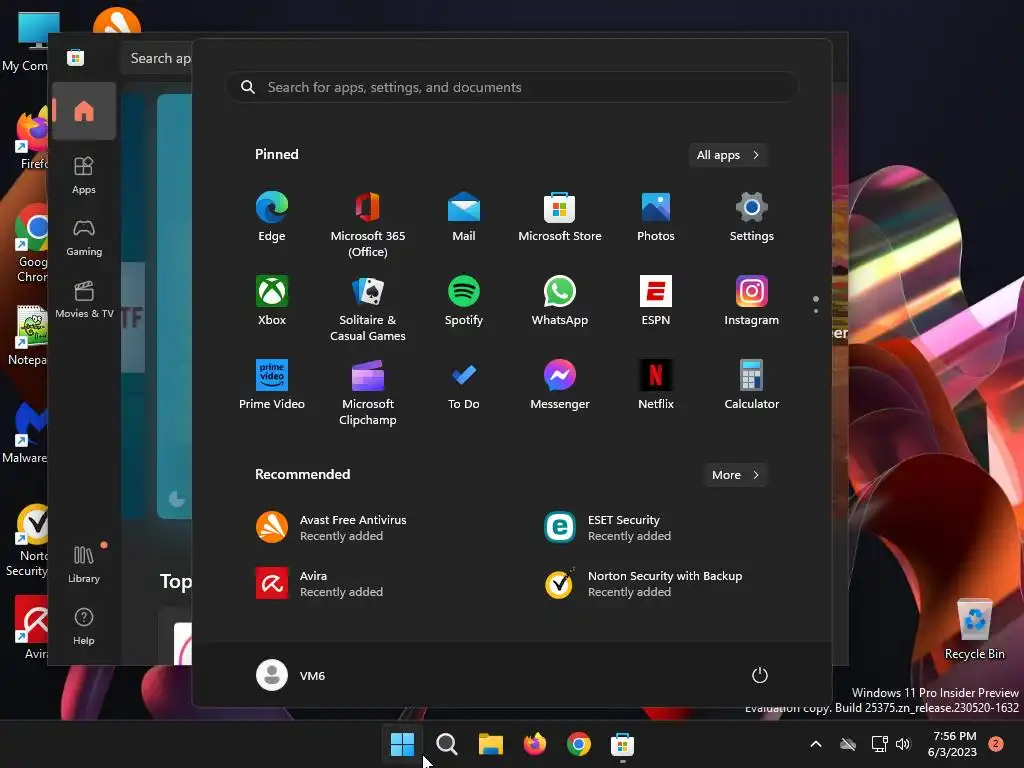The image size is (1024, 768).
Task: Launch the Xbox app
Action: (272, 300)
